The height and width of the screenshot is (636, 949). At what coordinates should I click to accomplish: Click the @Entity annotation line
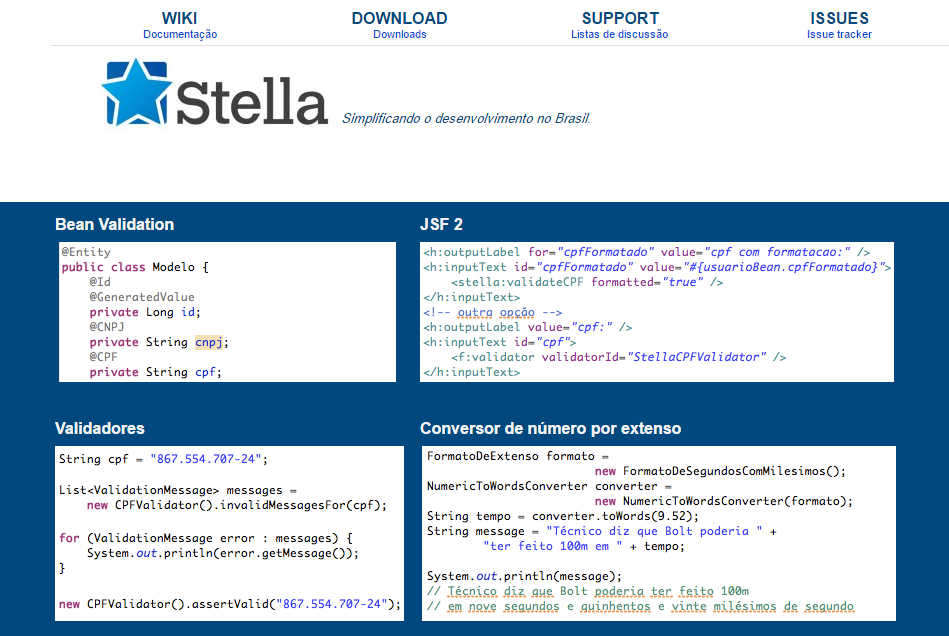tap(86, 252)
